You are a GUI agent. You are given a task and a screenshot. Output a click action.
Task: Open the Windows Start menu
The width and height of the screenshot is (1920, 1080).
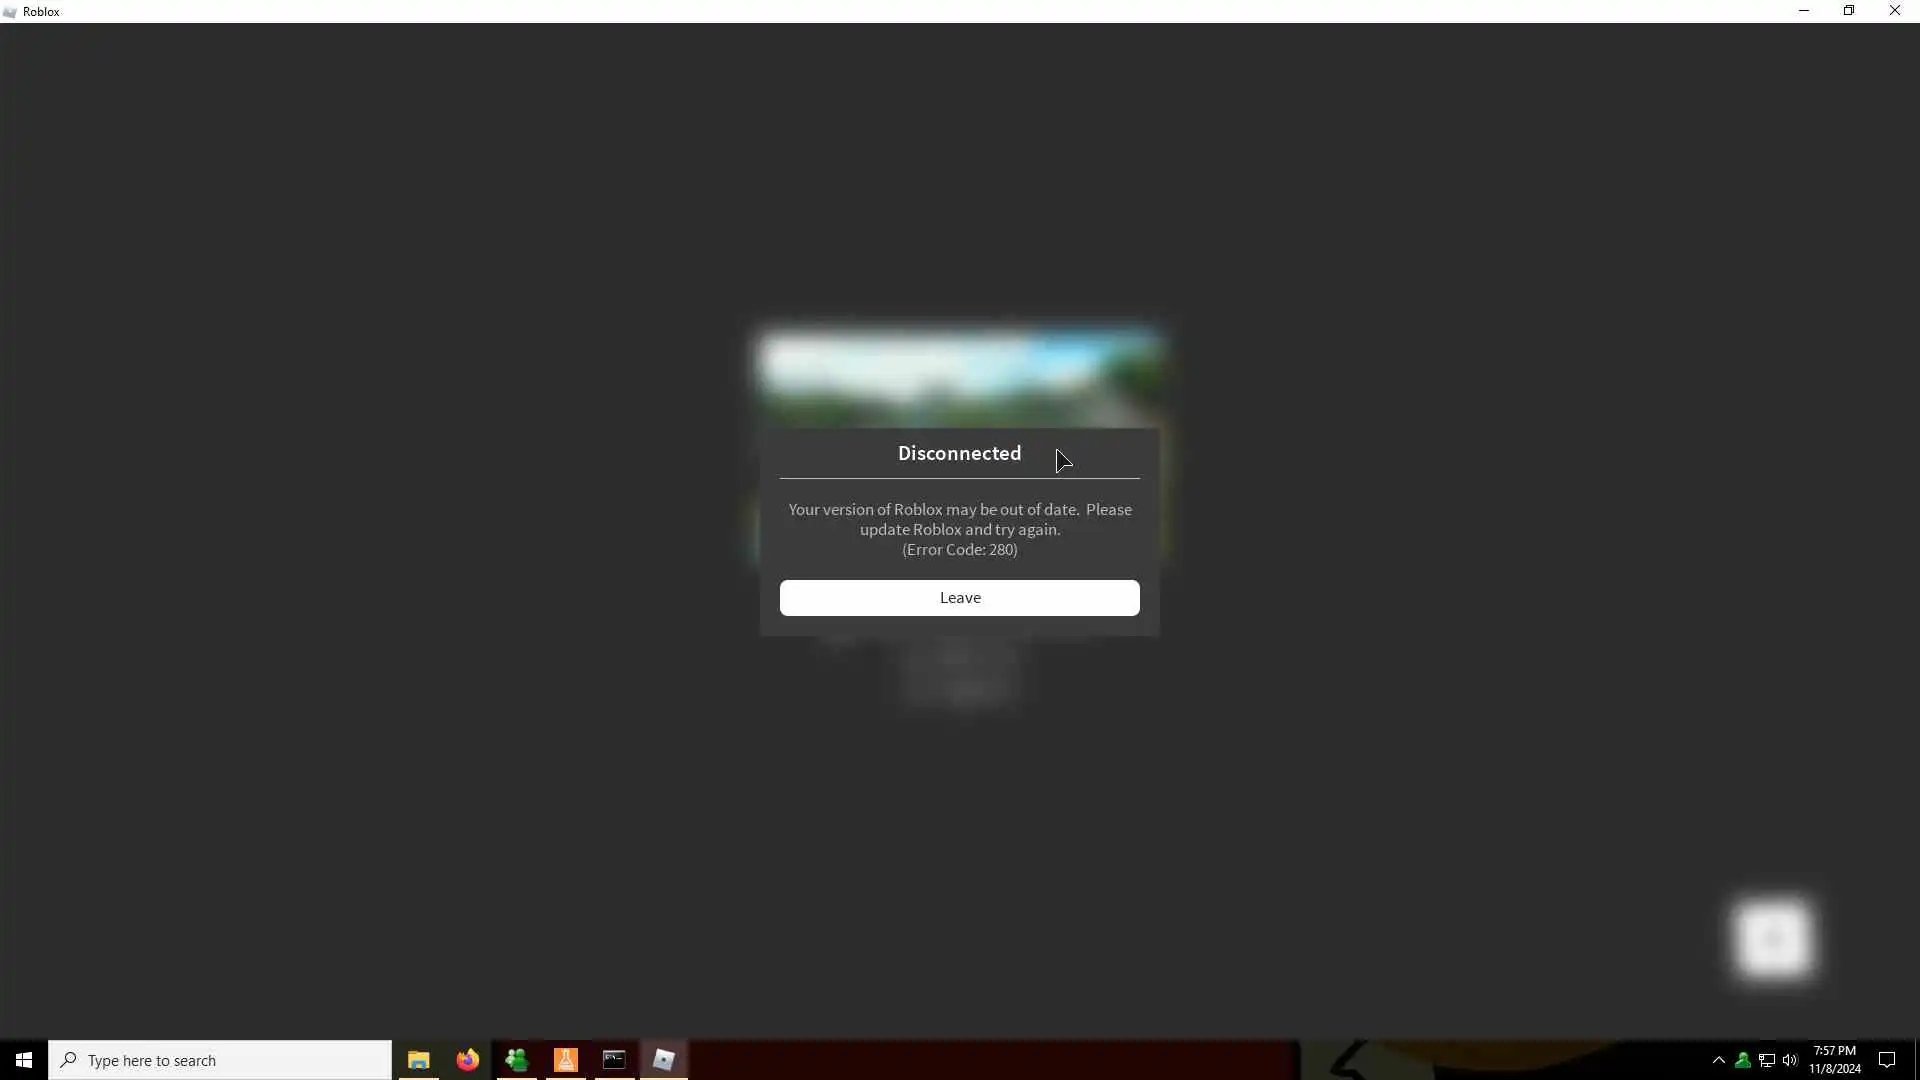coord(24,1060)
